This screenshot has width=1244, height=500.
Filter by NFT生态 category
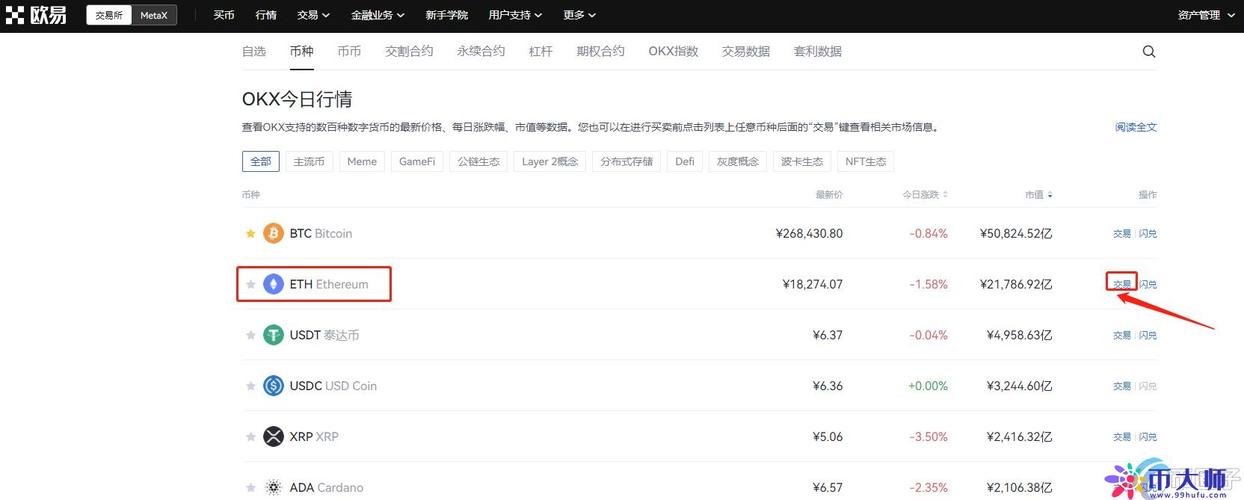(x=866, y=161)
